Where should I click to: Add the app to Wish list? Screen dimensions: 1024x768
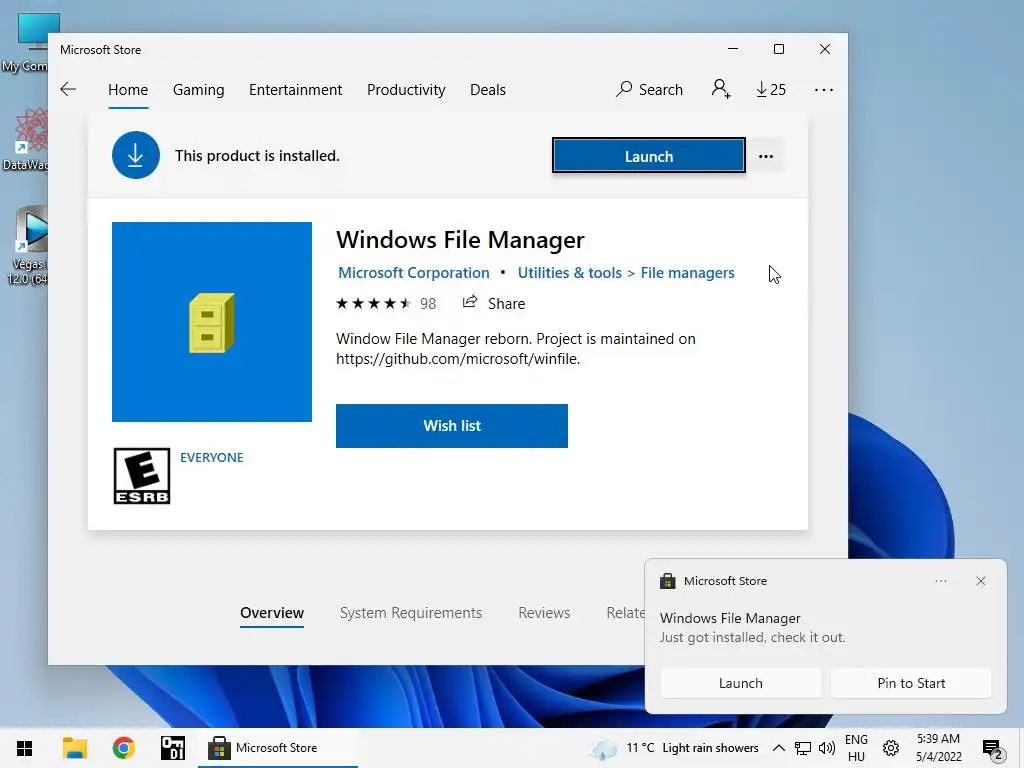(452, 426)
